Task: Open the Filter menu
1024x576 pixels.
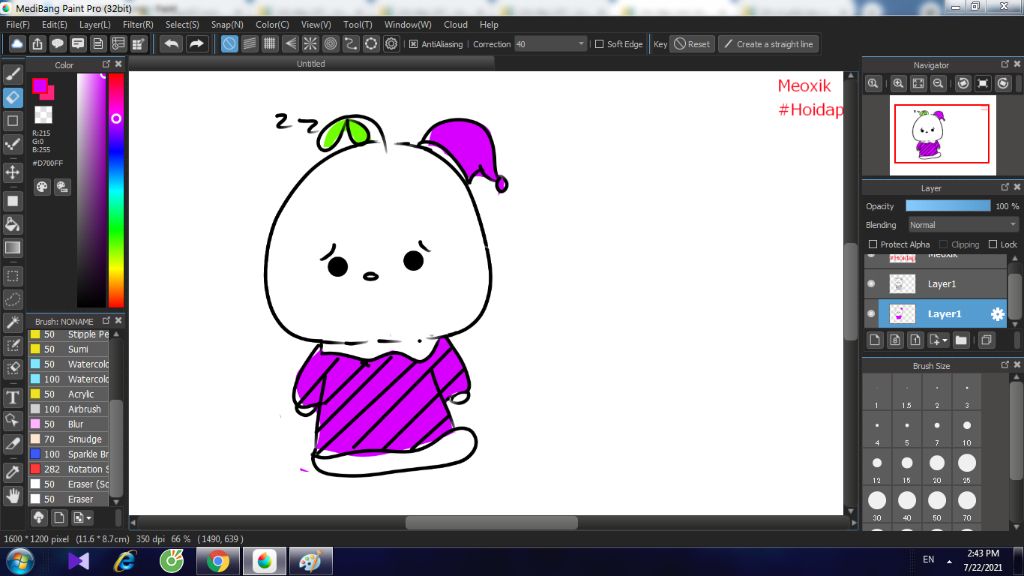Action: [138, 24]
